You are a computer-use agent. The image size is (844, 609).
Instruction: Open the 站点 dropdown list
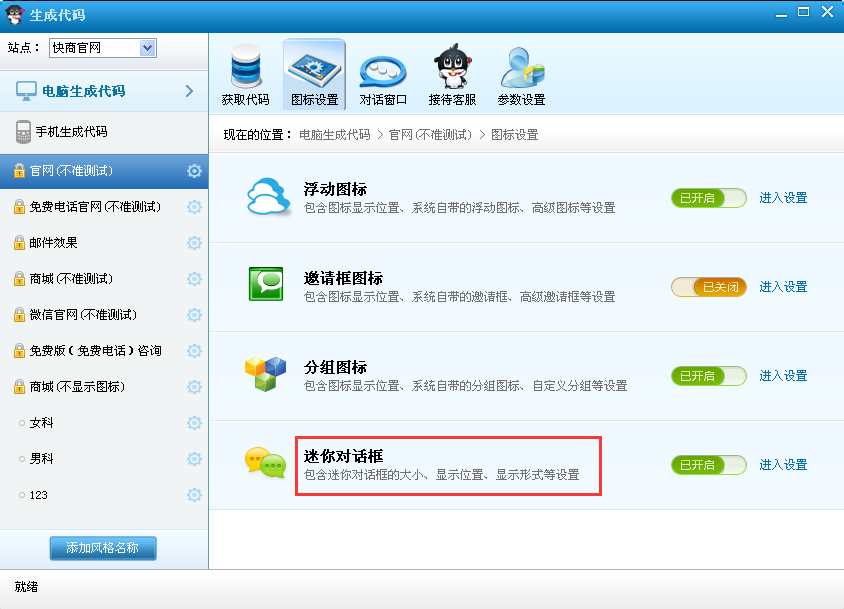click(x=148, y=48)
